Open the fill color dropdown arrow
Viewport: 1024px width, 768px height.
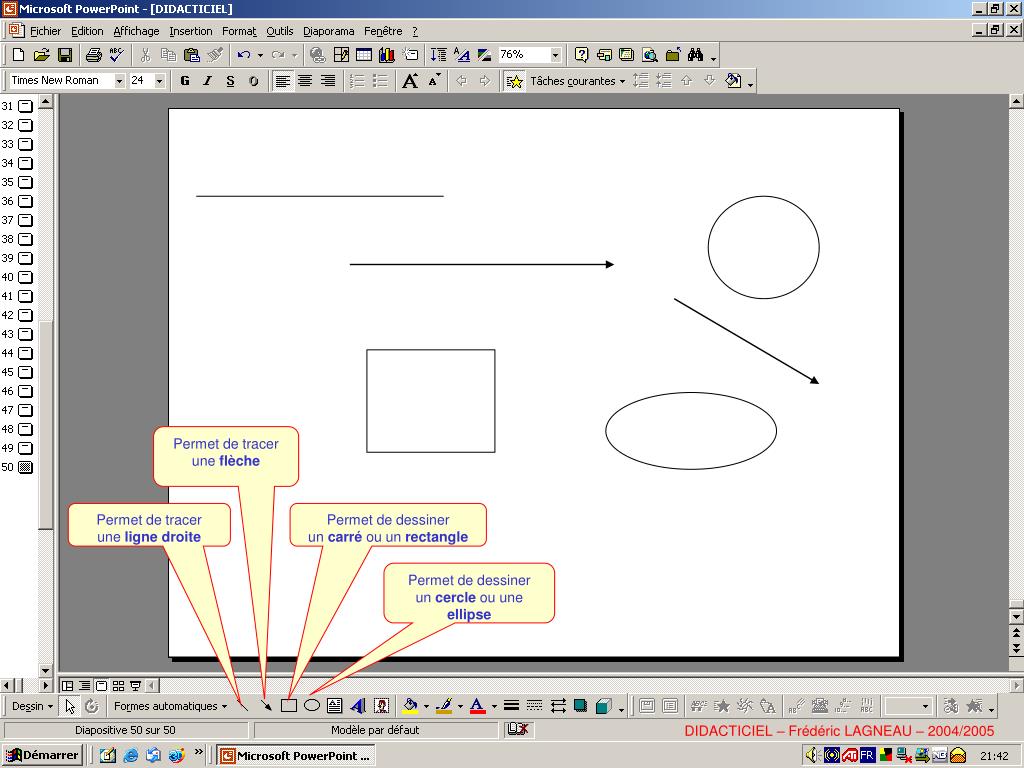426,706
